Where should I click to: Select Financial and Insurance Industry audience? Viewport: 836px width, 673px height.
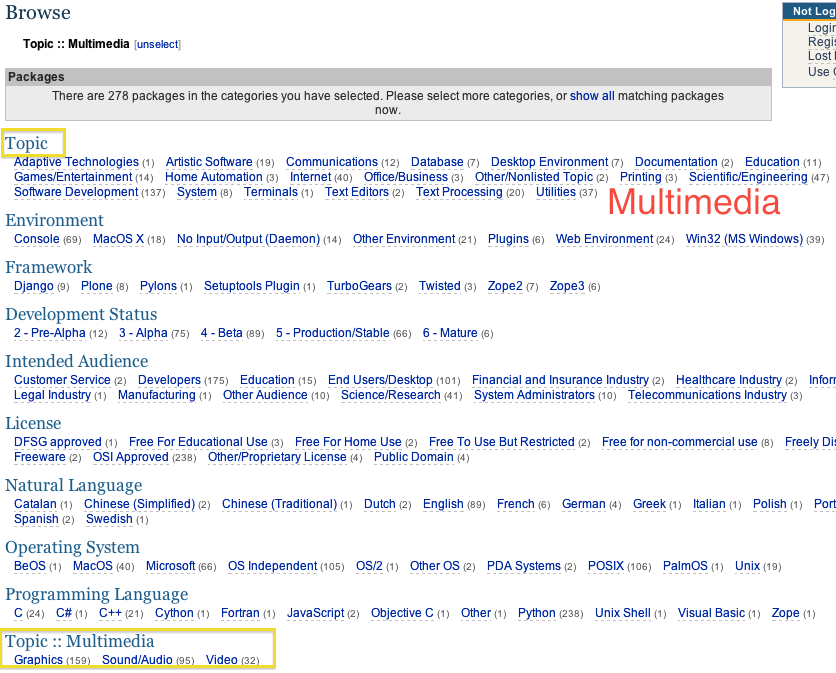tap(560, 380)
